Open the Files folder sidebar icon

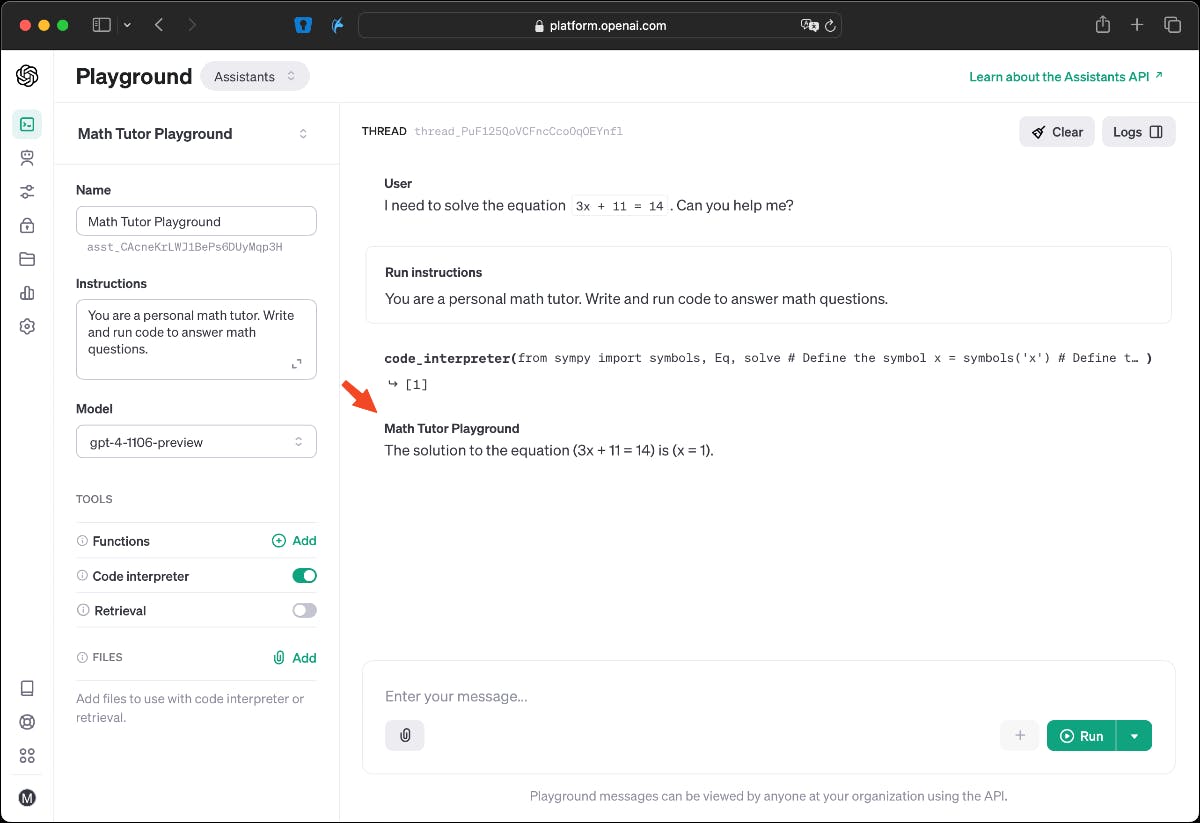coord(27,259)
